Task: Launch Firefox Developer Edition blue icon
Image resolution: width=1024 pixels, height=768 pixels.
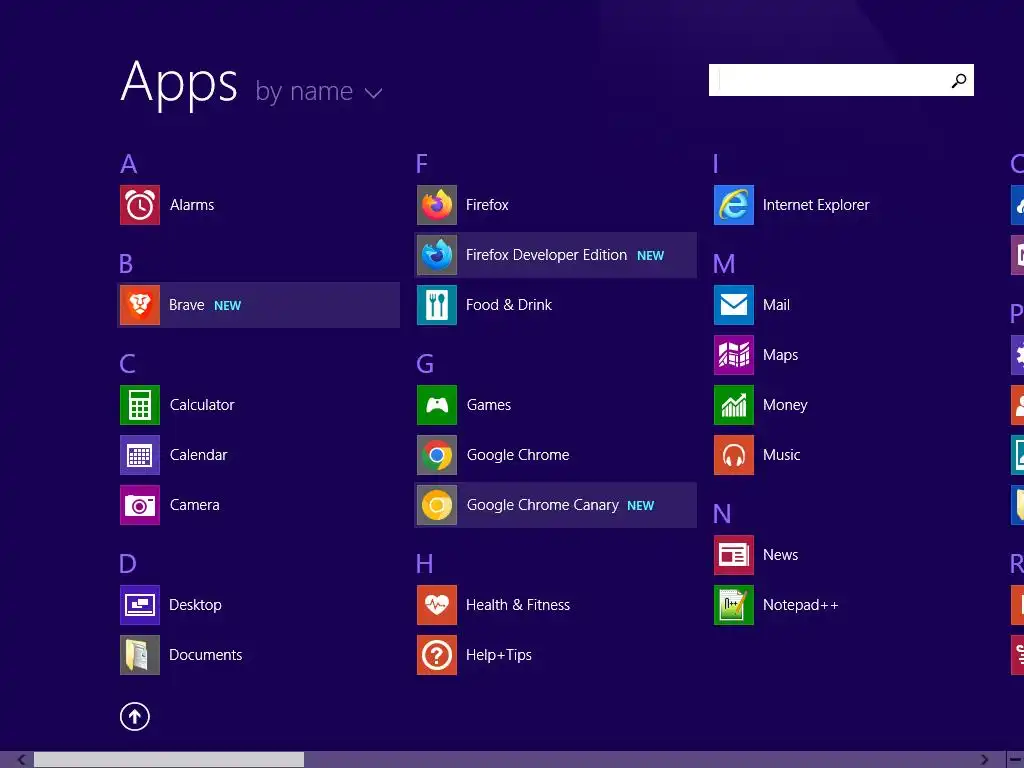Action: click(x=437, y=255)
